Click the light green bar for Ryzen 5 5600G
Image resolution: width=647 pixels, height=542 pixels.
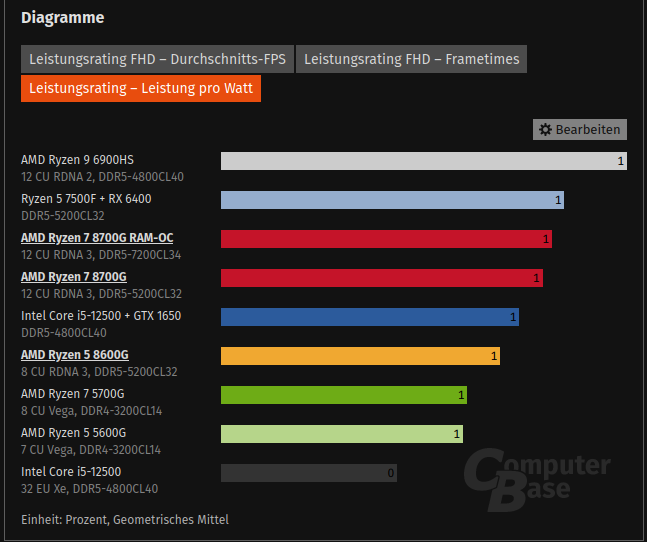pyautogui.click(x=342, y=434)
